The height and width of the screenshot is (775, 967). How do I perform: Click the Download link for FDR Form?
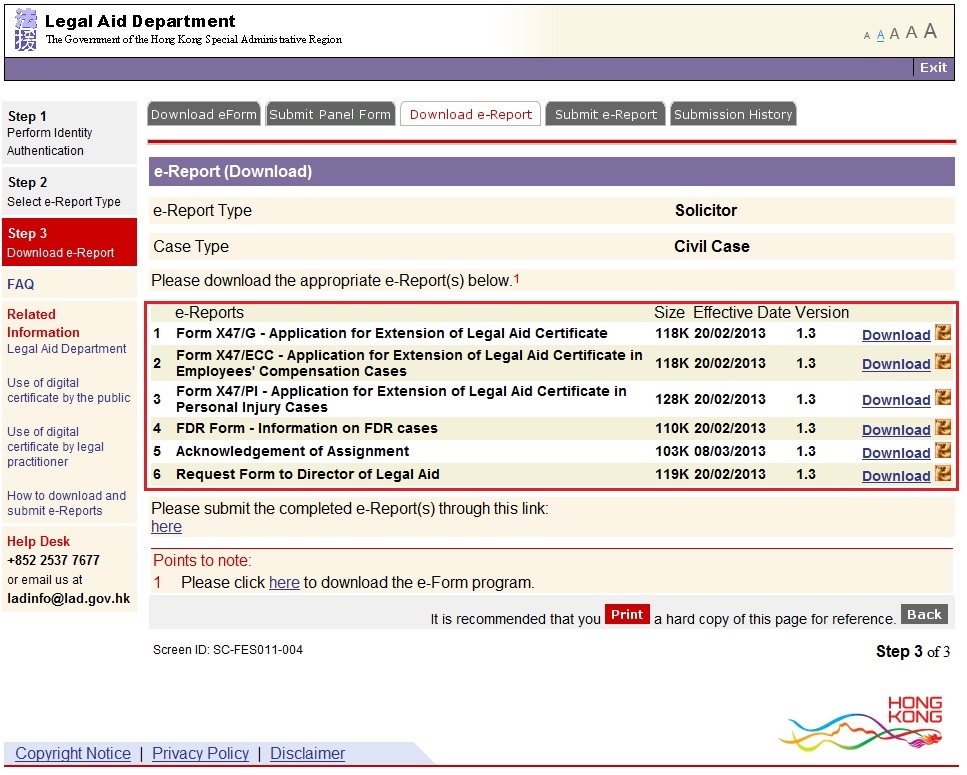tap(896, 430)
